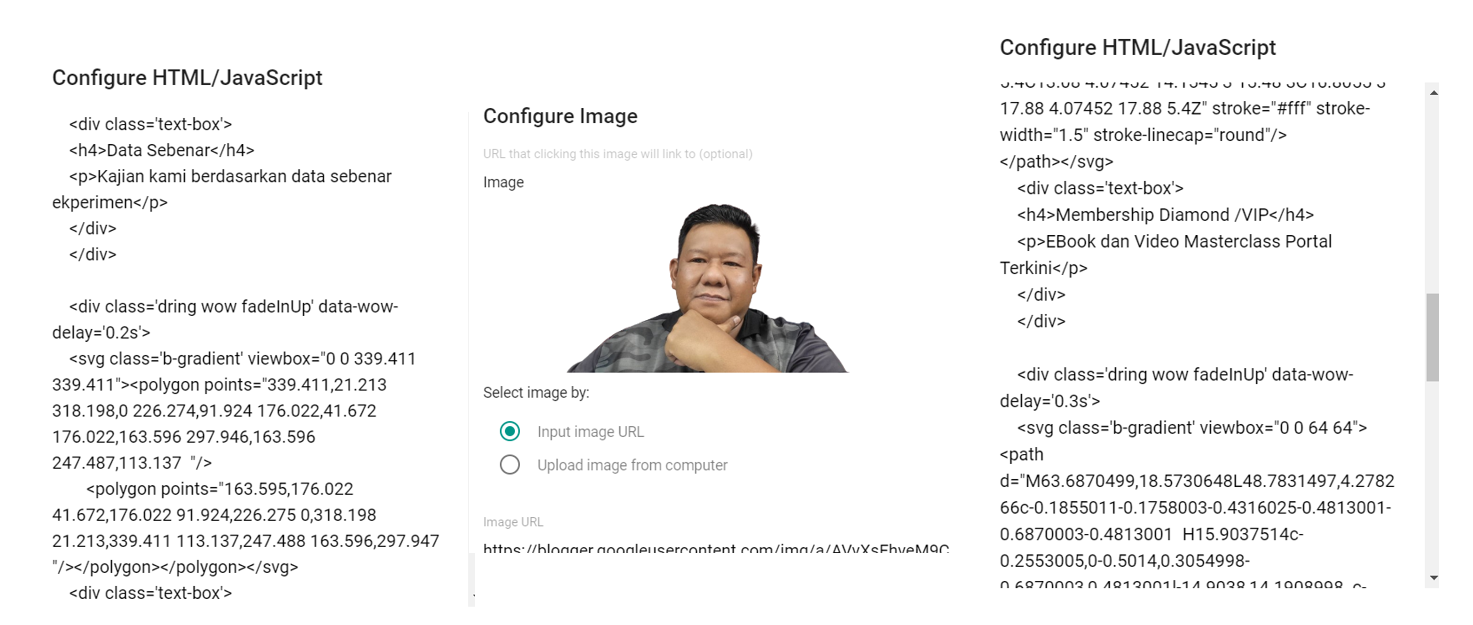Viewport: 1473px width, 625px height.
Task: Click the 'Kajian kami berdasarkan data sebenar' line
Action: 230,176
